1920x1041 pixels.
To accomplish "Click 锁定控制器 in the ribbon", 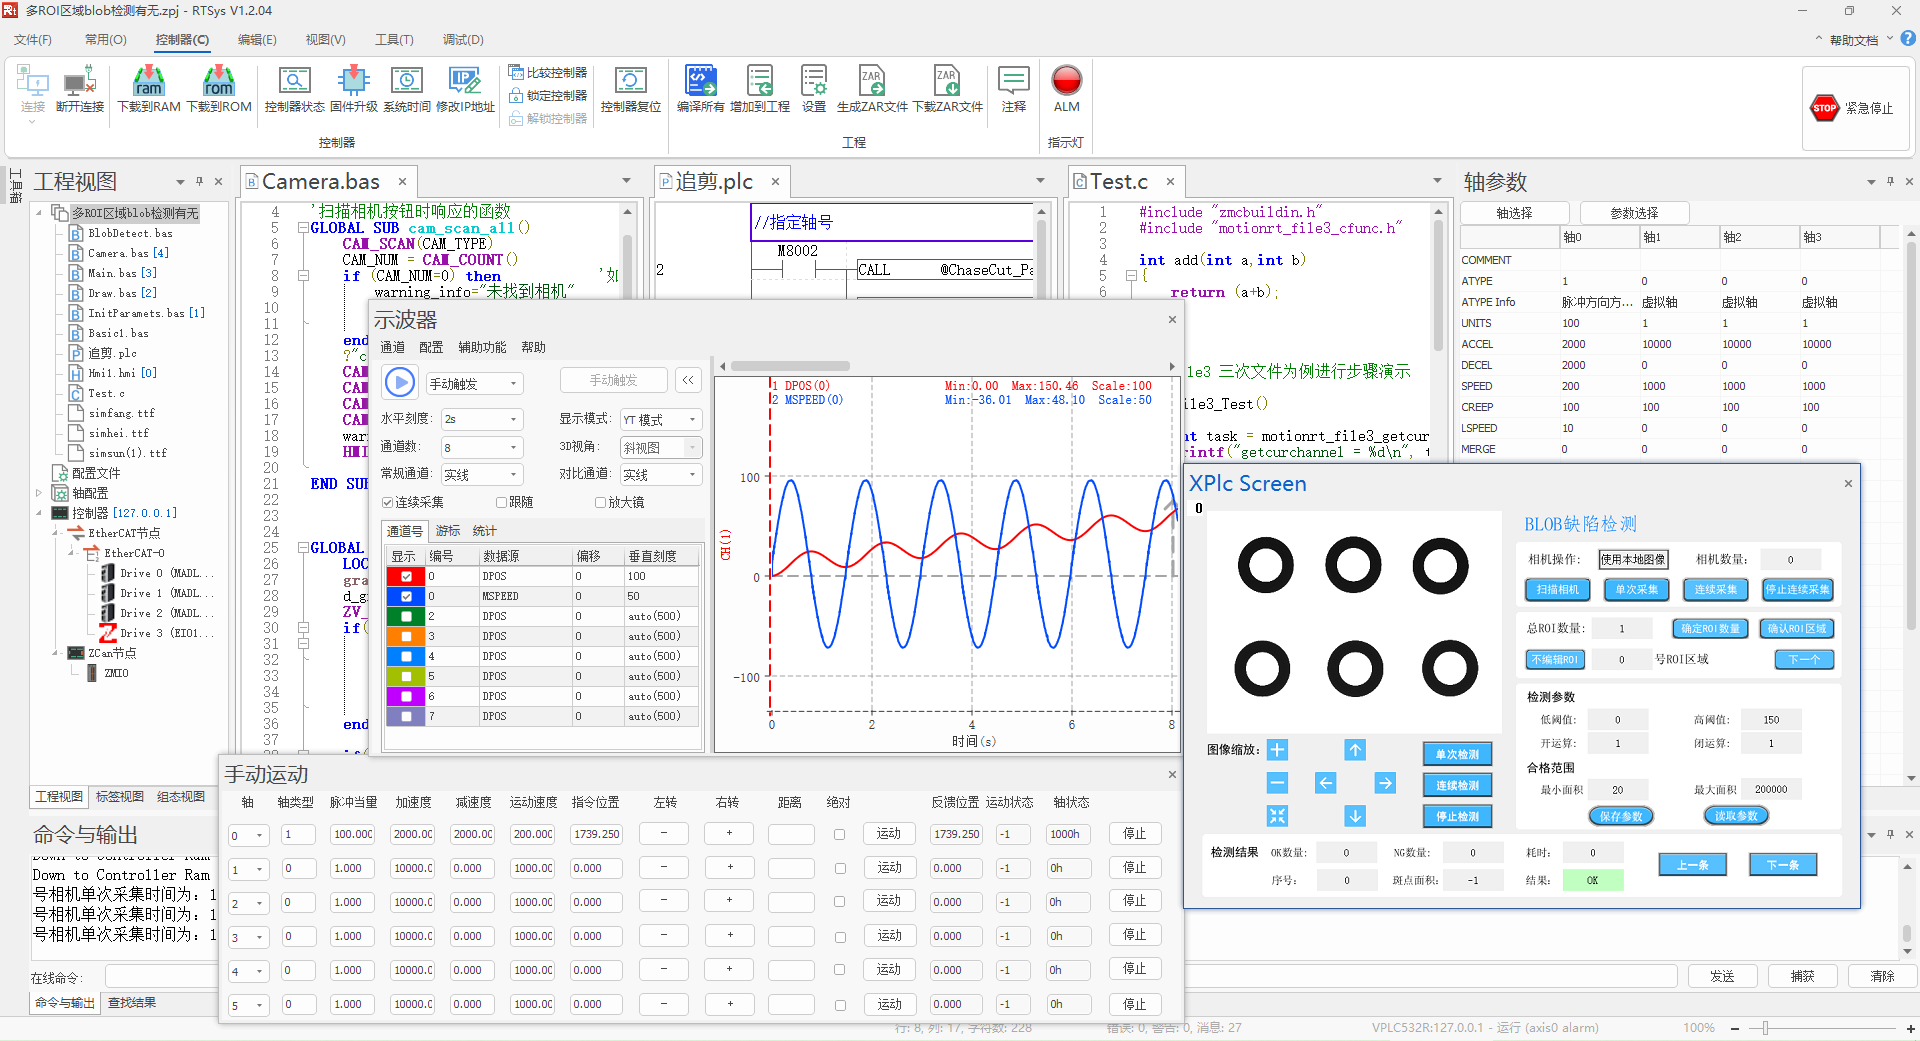I will 548,96.
